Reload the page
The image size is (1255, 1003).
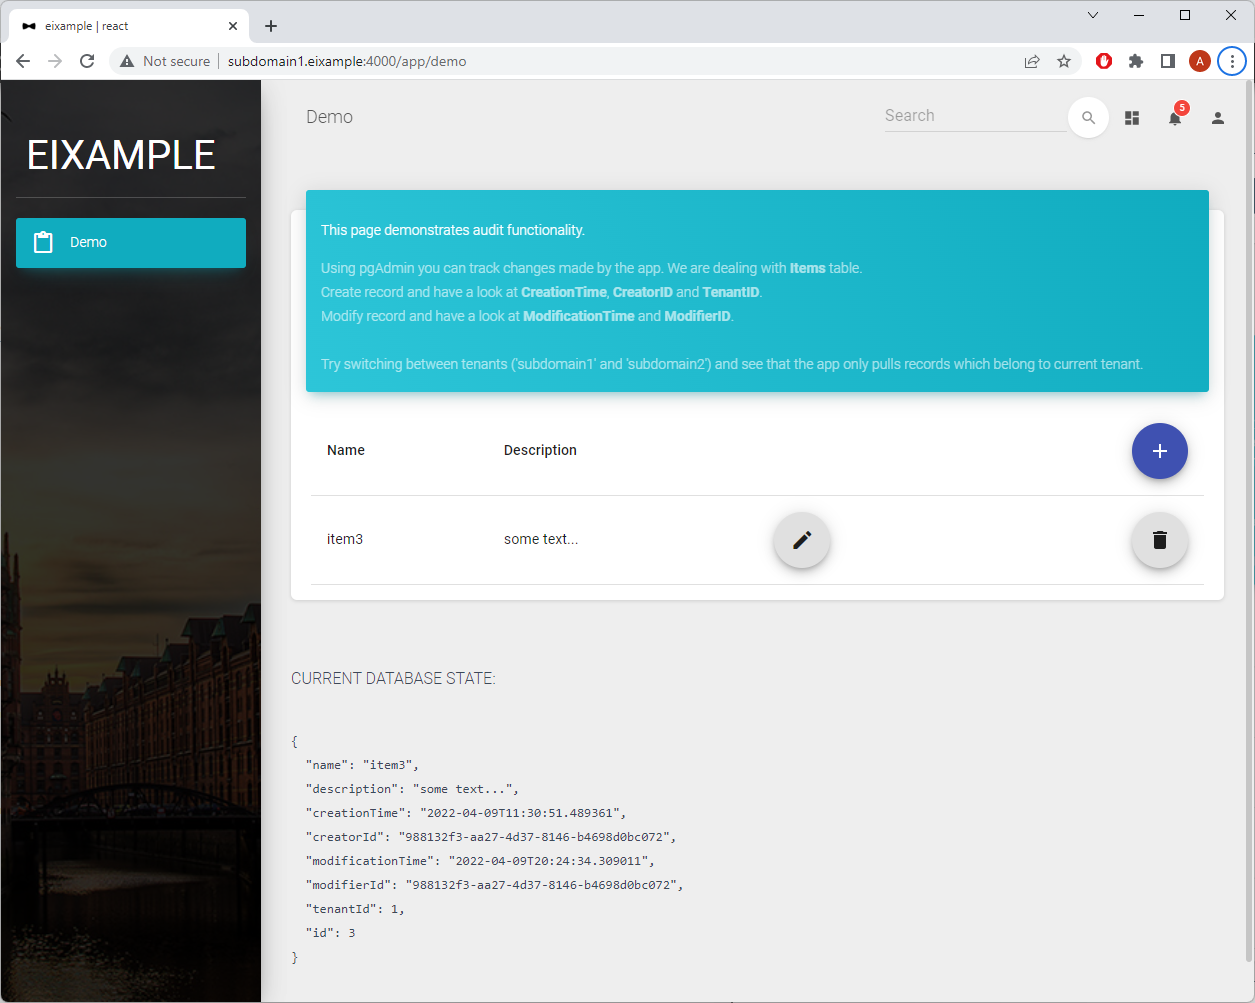[87, 61]
